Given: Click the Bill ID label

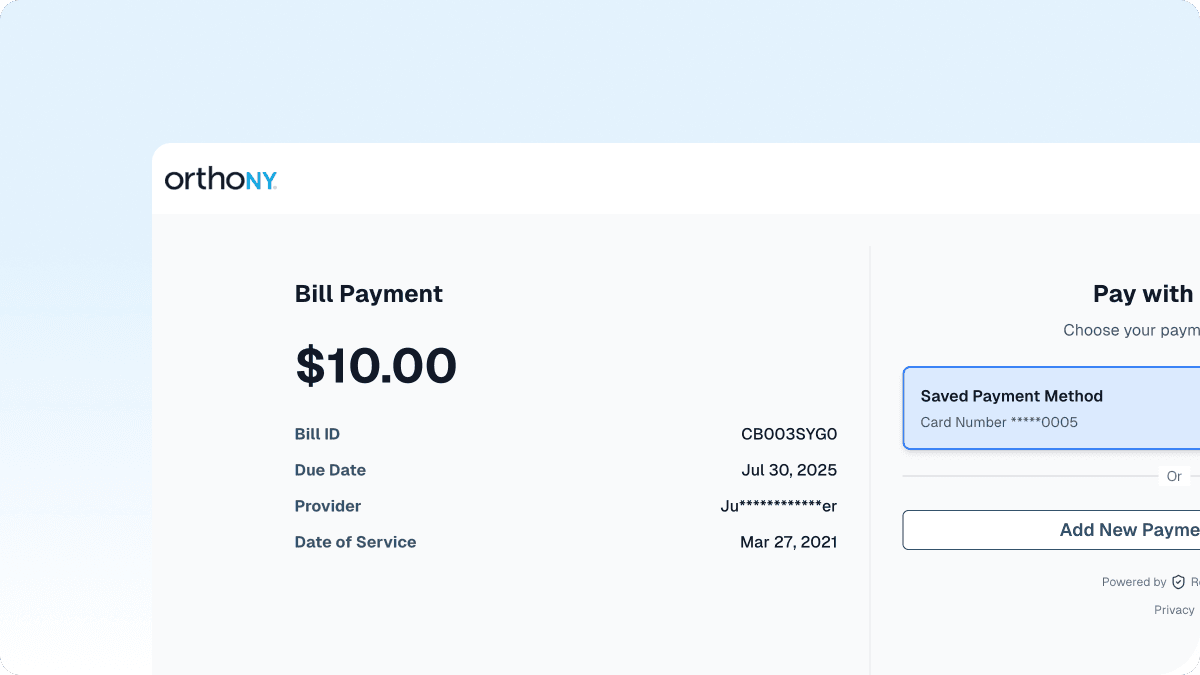Looking at the screenshot, I should [x=317, y=434].
